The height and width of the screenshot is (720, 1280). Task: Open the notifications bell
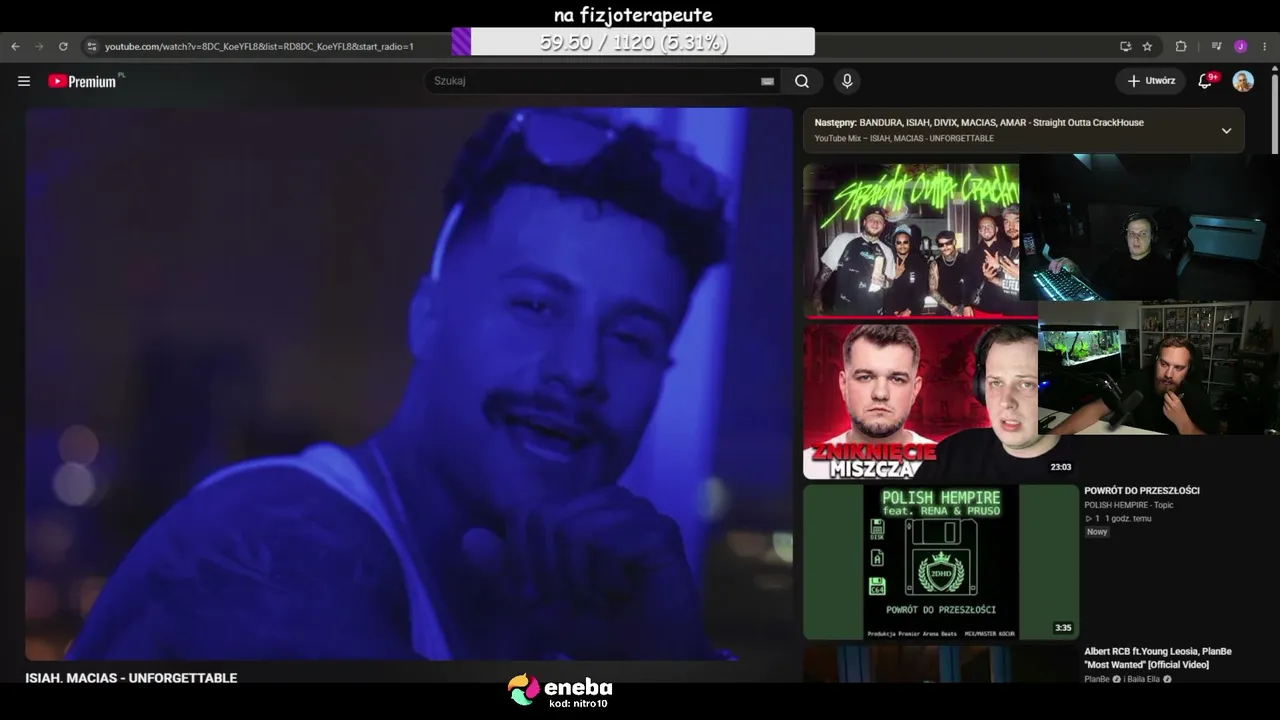point(1206,81)
